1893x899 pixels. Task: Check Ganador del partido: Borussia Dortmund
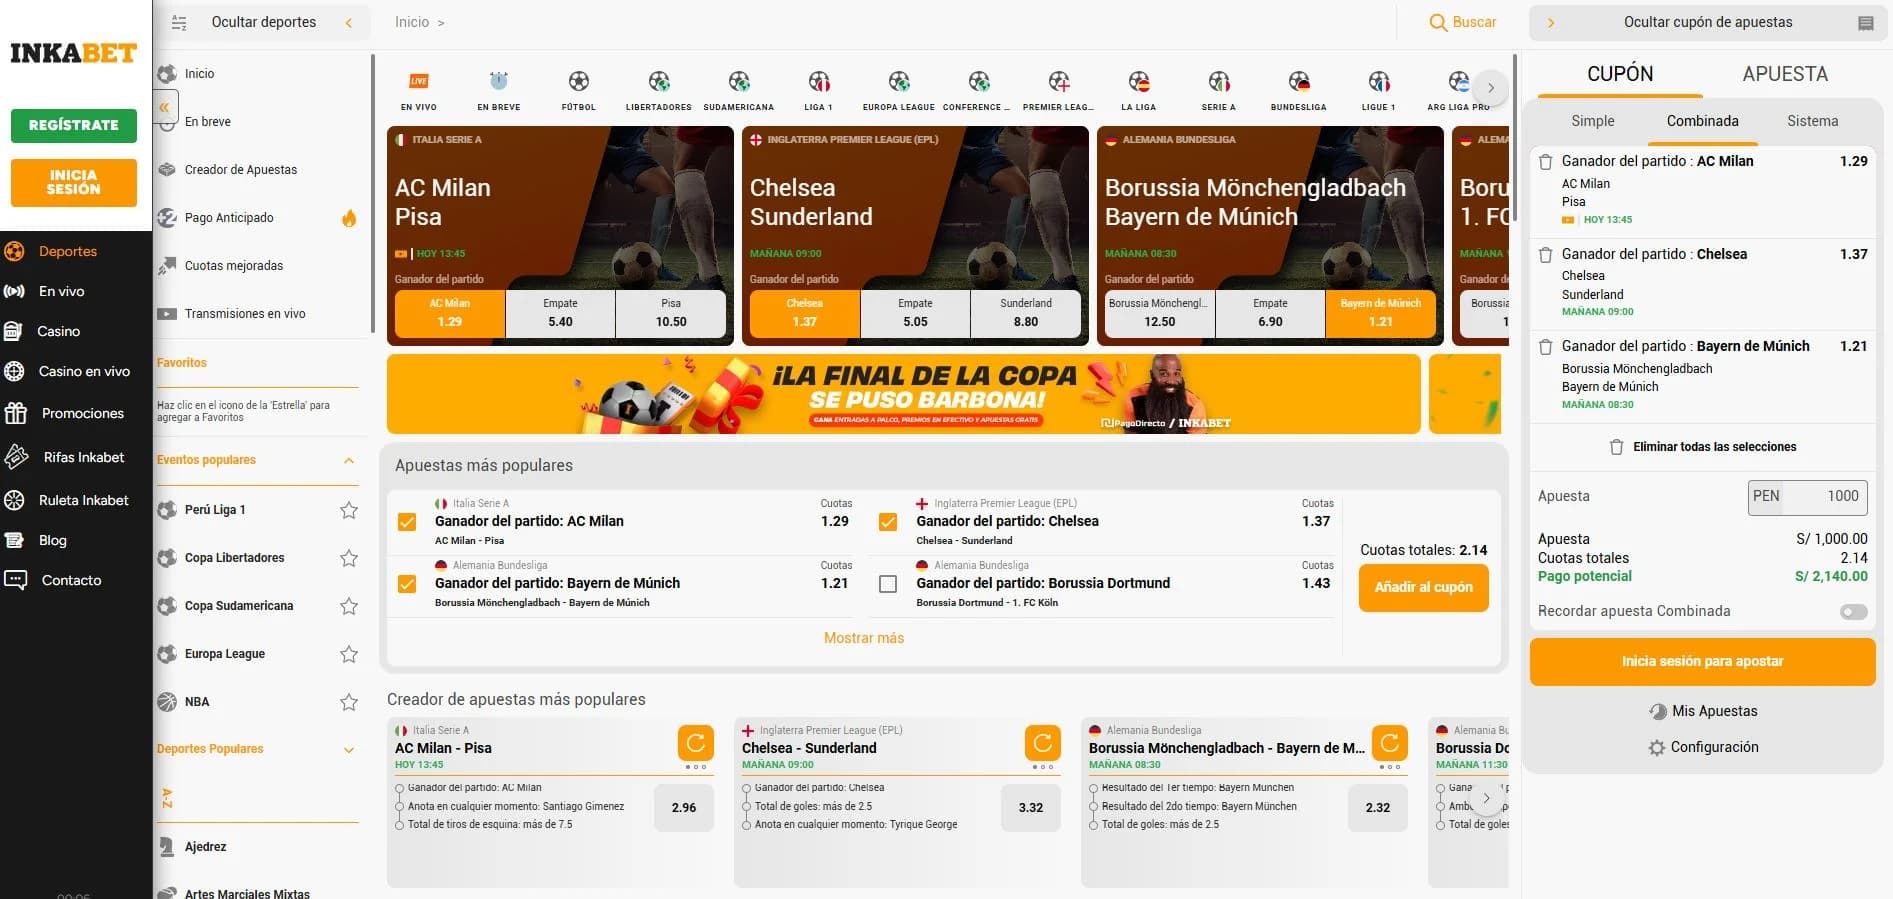[888, 584]
